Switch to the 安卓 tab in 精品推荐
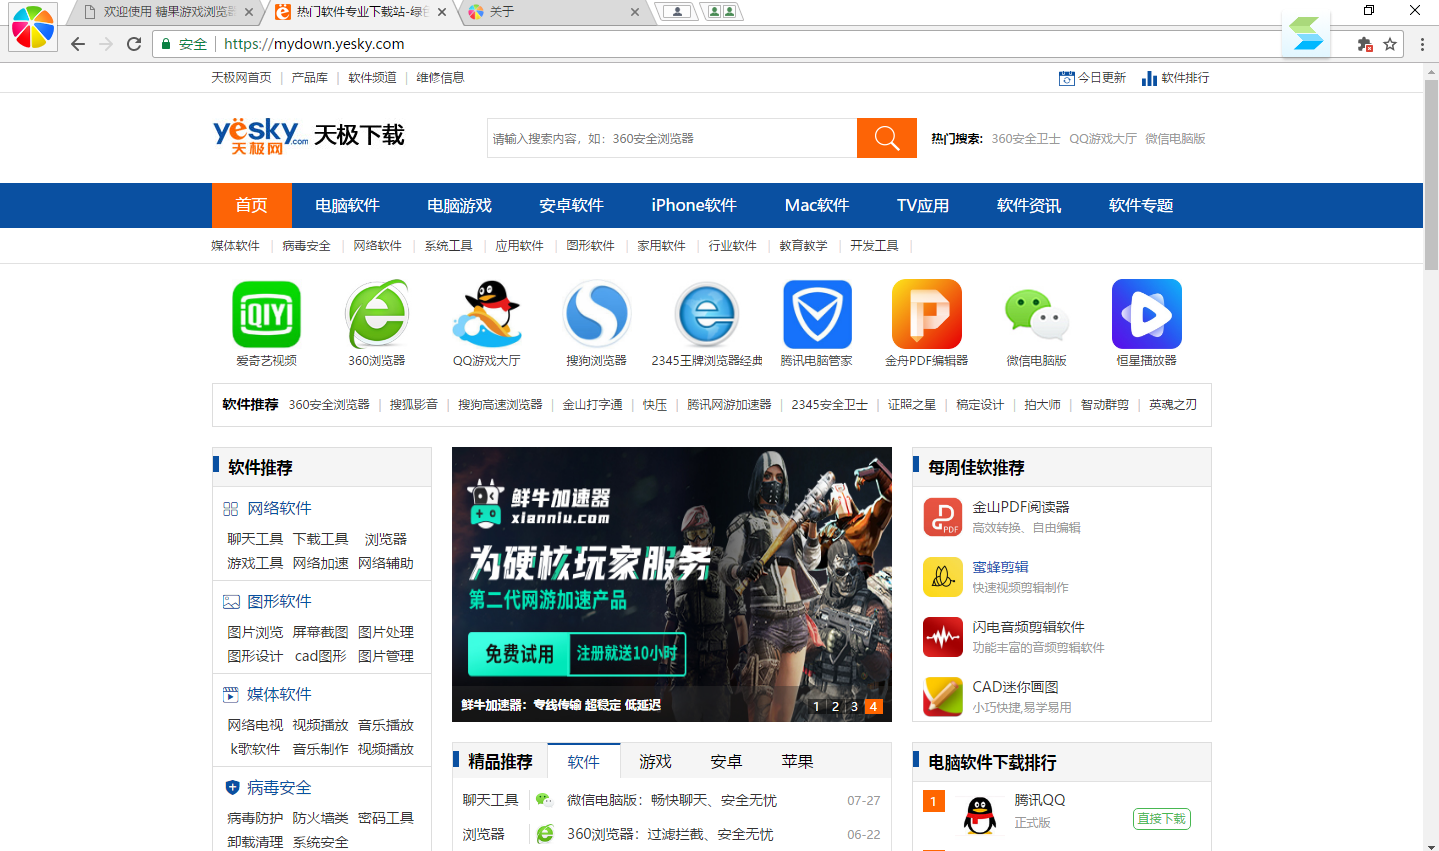Image resolution: width=1439 pixels, height=851 pixels. [x=726, y=761]
